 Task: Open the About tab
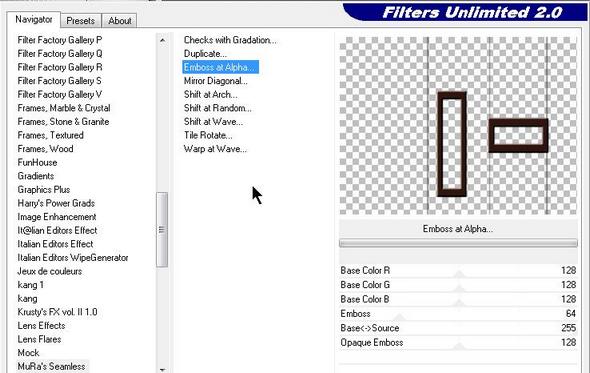click(120, 21)
